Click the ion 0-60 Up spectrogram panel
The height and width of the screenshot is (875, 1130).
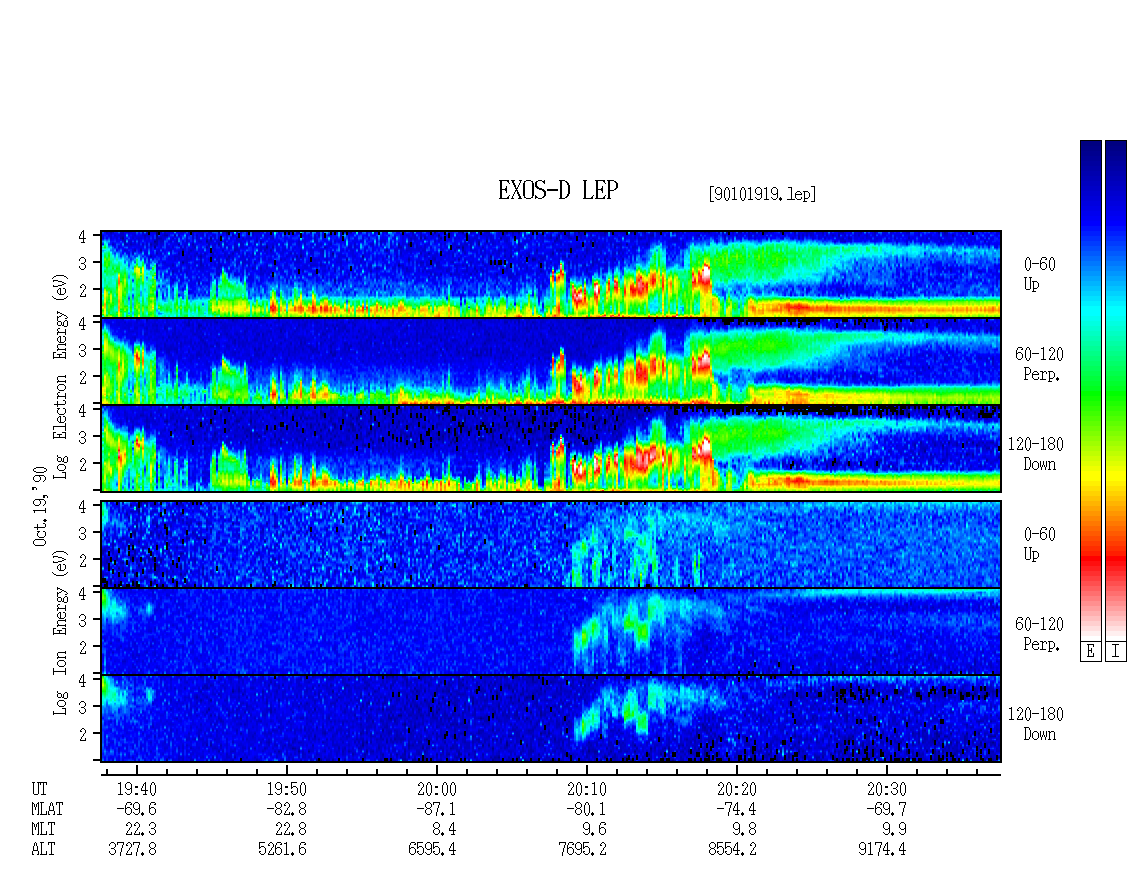pos(551,544)
